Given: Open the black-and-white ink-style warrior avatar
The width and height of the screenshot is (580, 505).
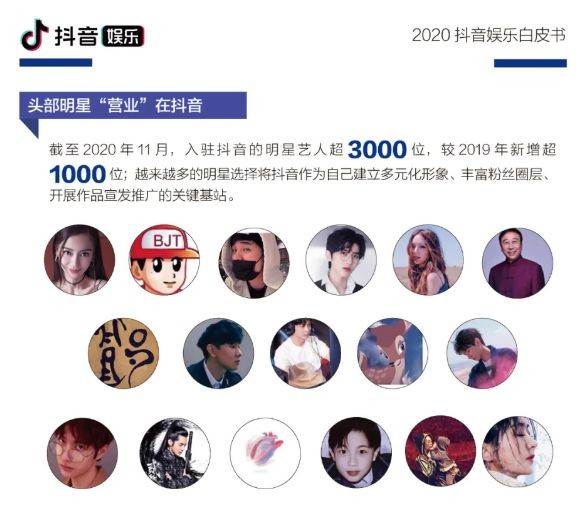Looking at the screenshot, I should coord(175,453).
